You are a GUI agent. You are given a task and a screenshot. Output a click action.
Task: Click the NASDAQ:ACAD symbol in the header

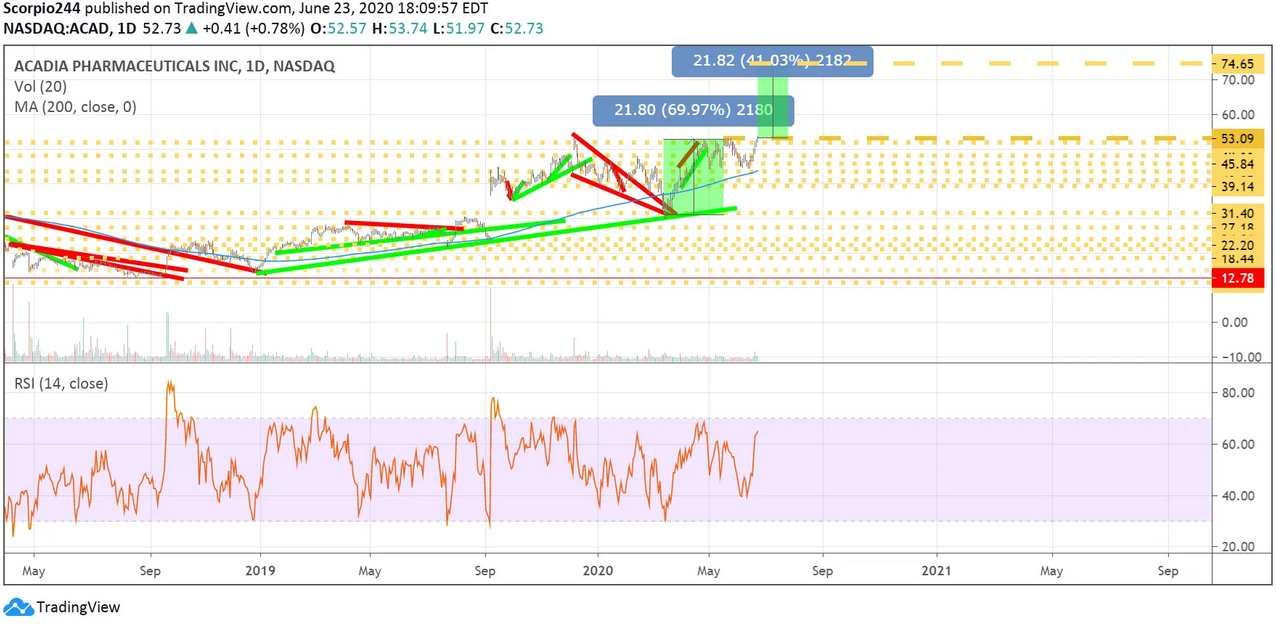click(x=56, y=28)
